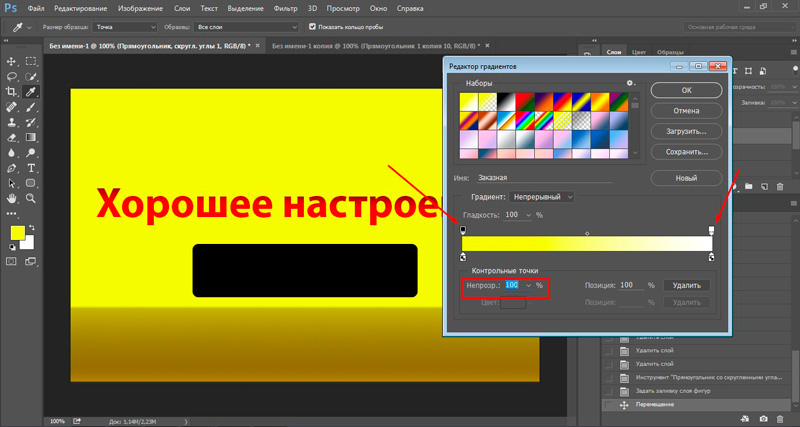The image size is (800, 427).
Task: Select the Horizontal Type tool
Action: click(31, 169)
